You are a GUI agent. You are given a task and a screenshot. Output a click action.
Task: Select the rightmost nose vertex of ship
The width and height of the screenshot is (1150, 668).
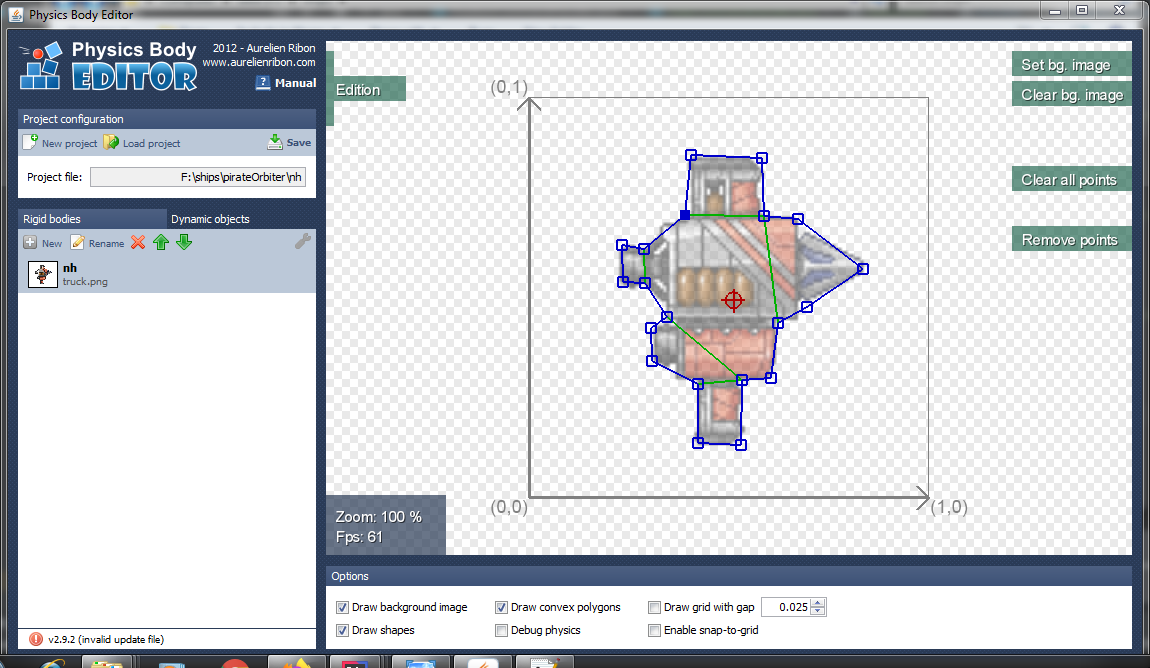point(862,269)
